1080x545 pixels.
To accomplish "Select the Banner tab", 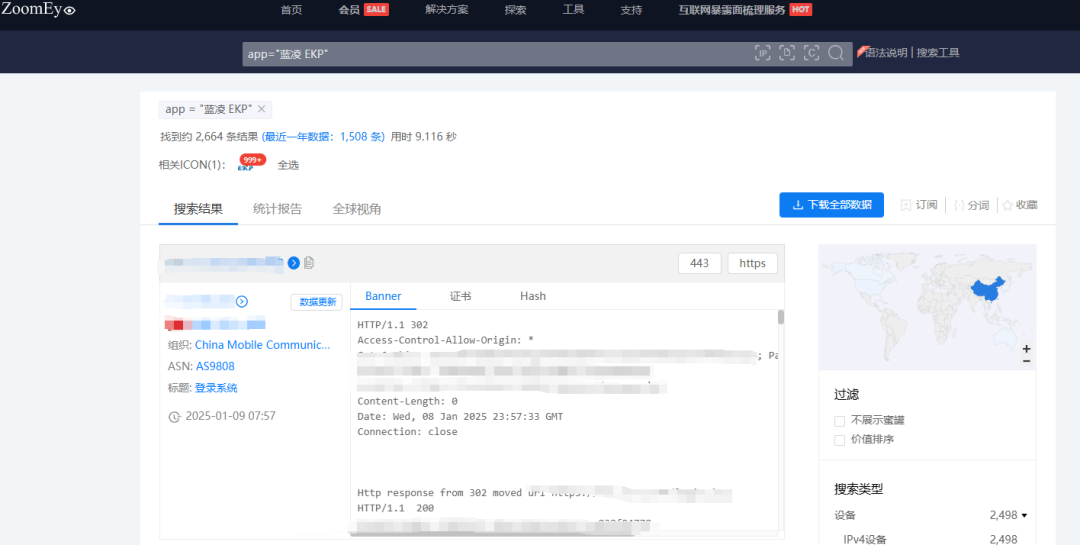I will 383,296.
